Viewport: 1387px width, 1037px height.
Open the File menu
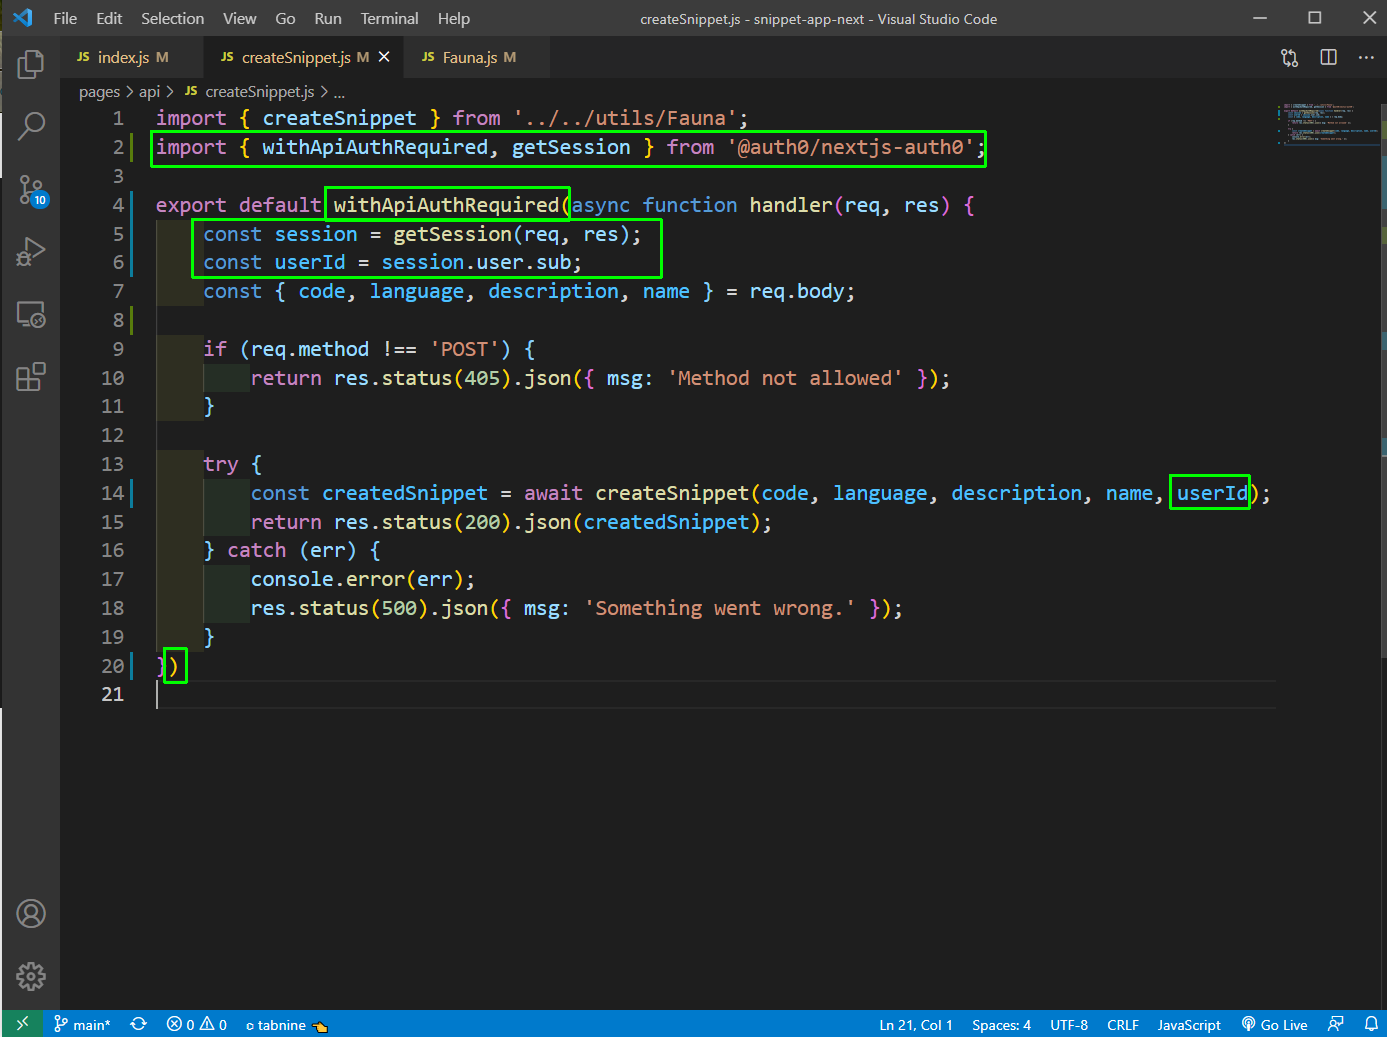[65, 18]
